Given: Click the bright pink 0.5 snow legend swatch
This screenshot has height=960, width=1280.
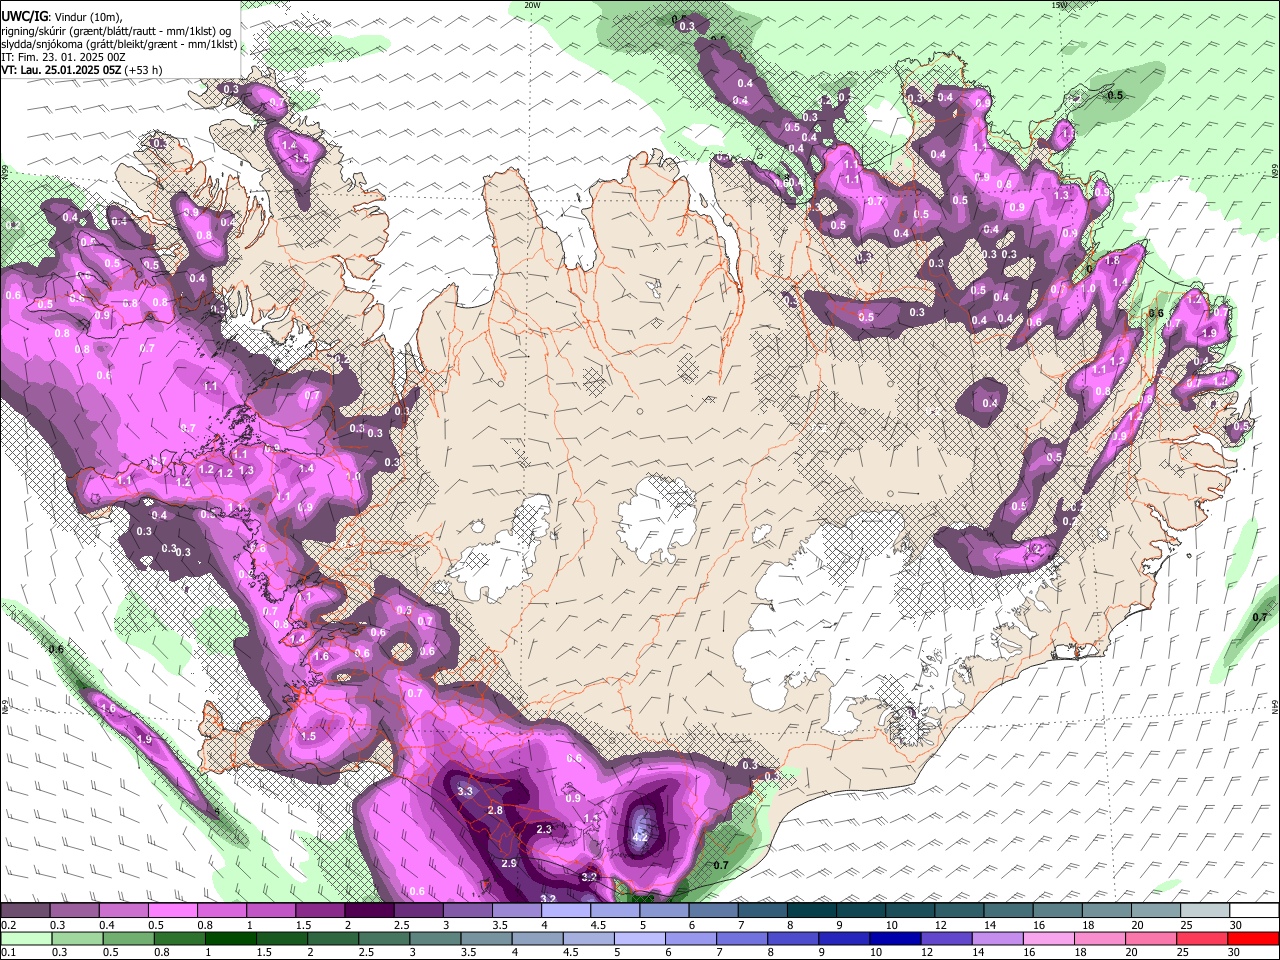Looking at the screenshot, I should point(172,911).
